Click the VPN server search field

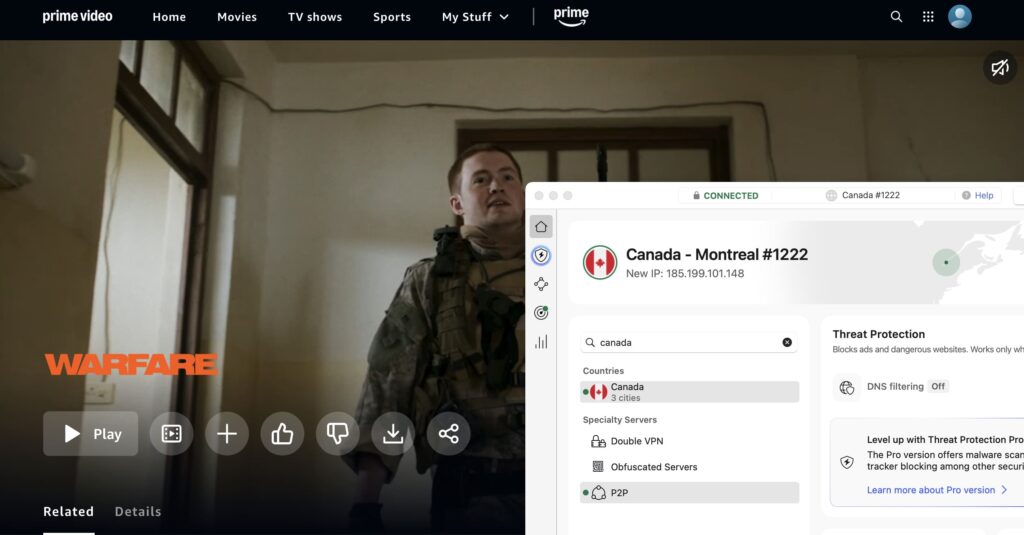click(689, 342)
